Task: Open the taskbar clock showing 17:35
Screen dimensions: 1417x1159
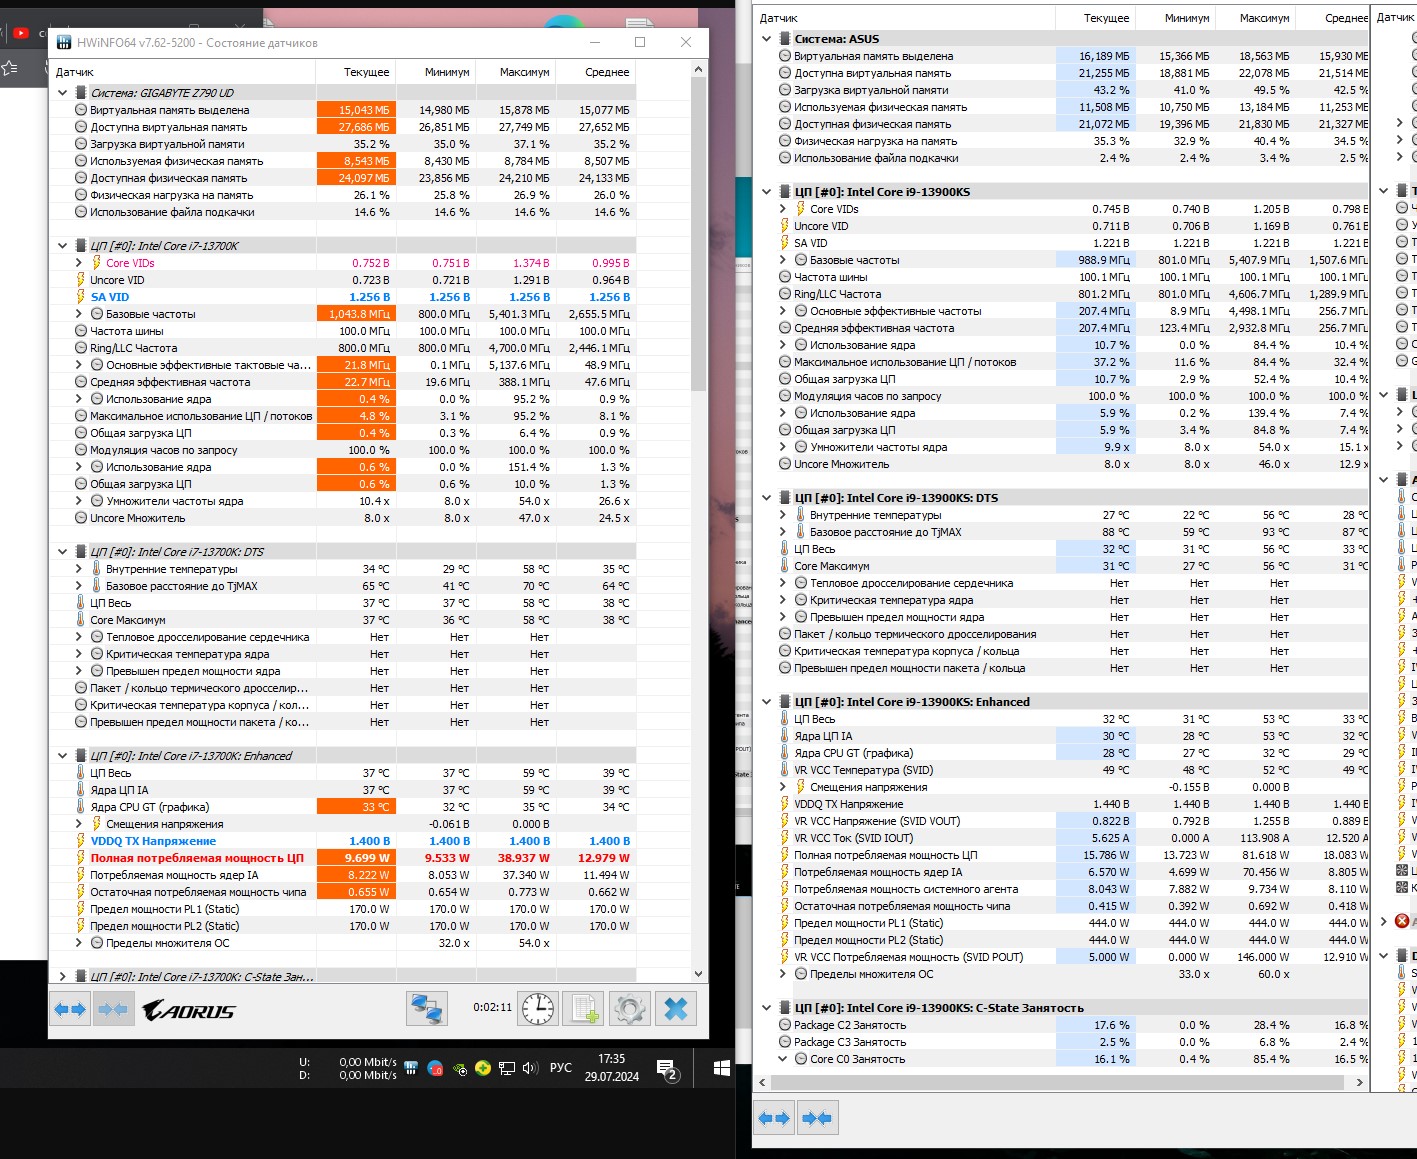Action: tap(612, 1068)
